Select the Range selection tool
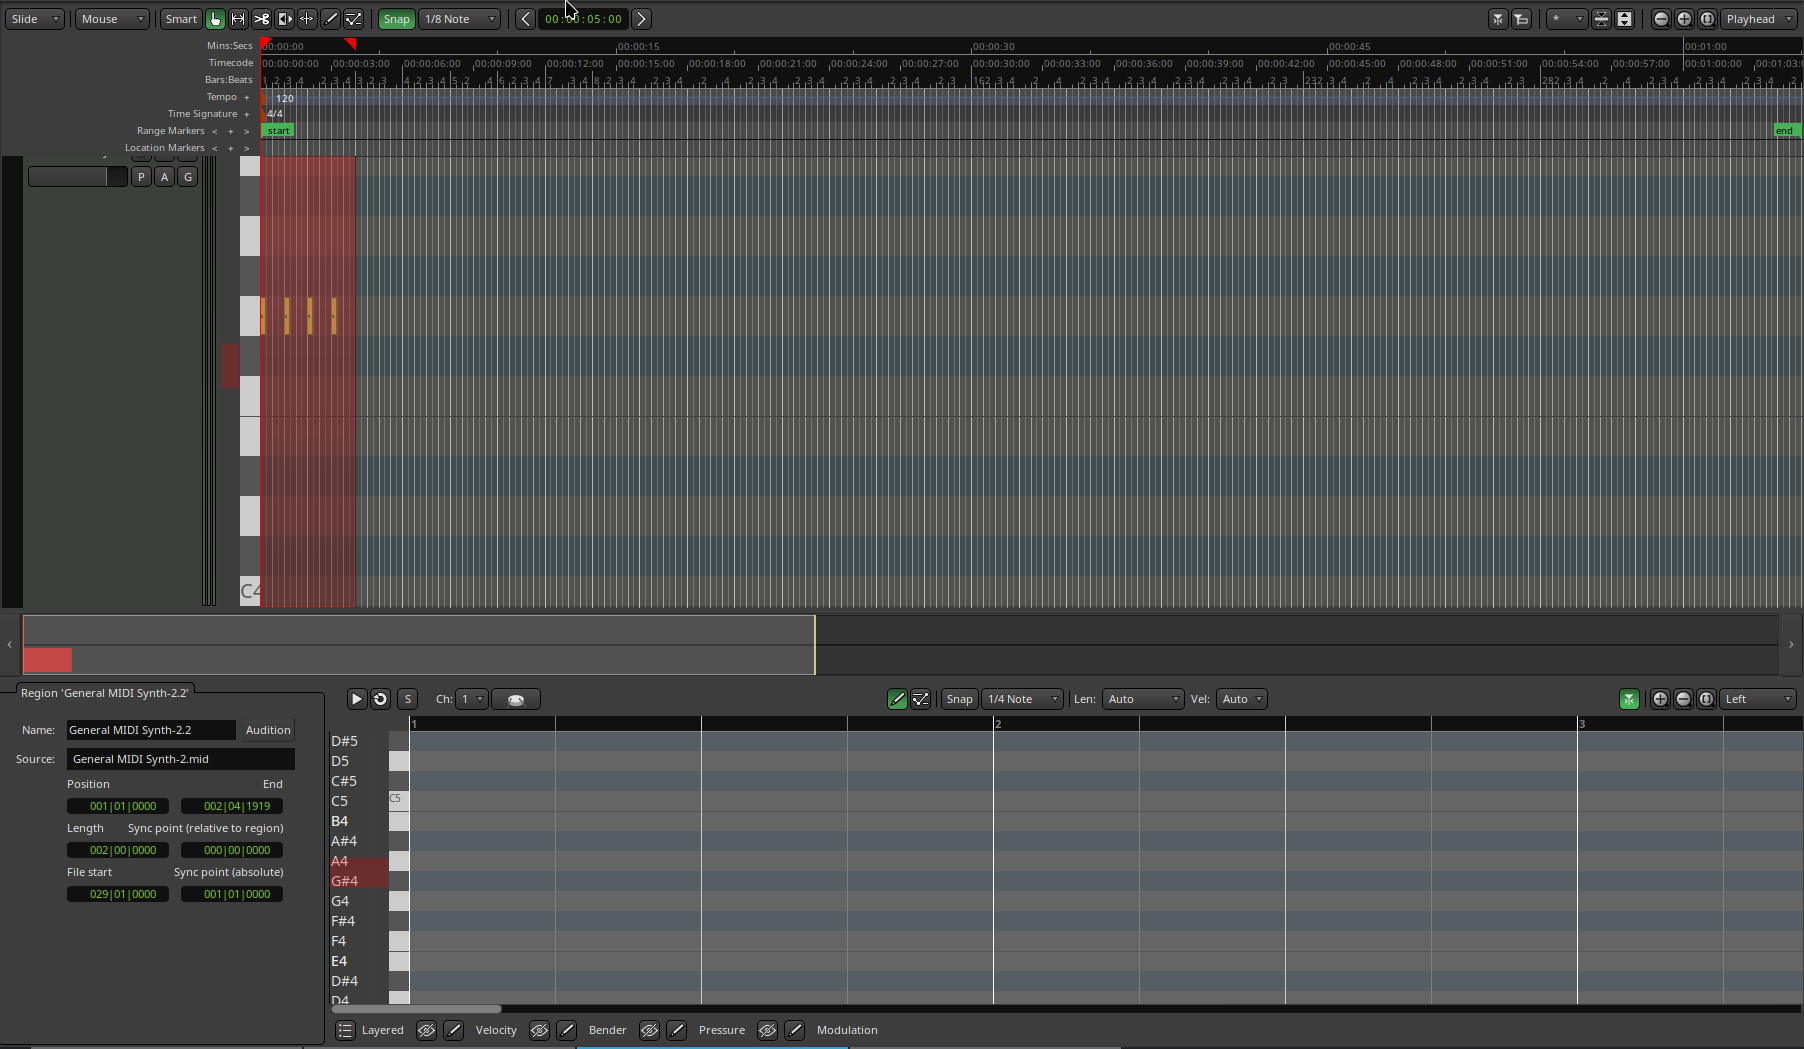 [x=238, y=19]
